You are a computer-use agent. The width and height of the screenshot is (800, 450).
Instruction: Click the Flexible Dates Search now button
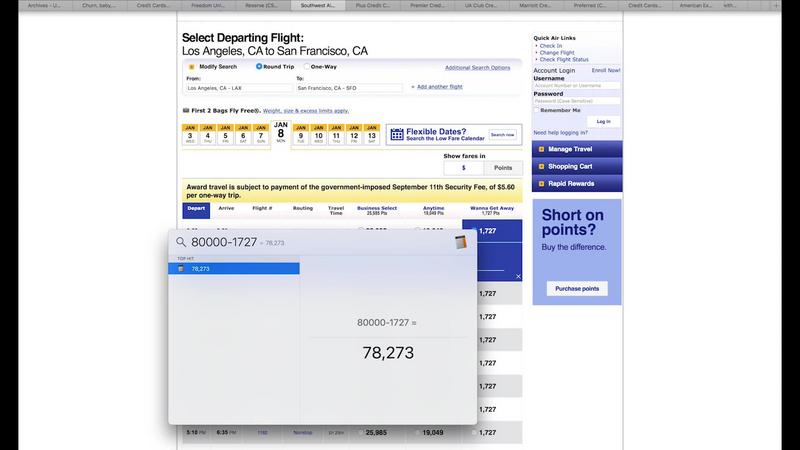point(502,135)
